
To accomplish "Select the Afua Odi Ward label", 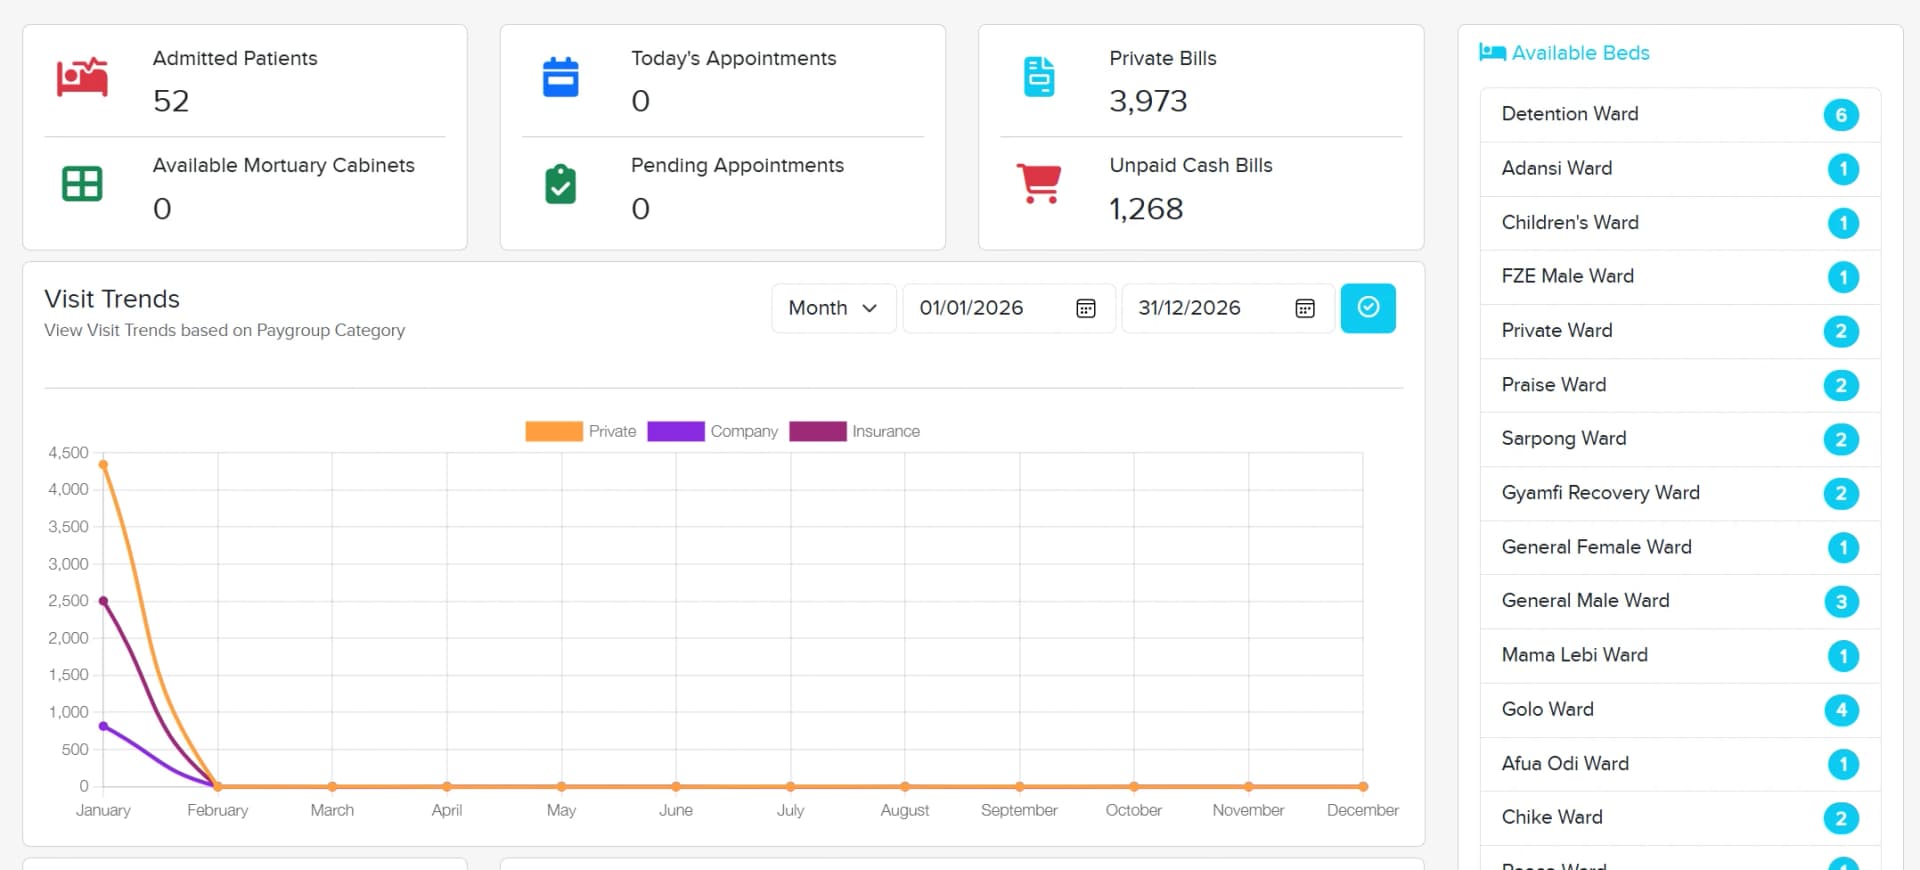I will (1565, 763).
